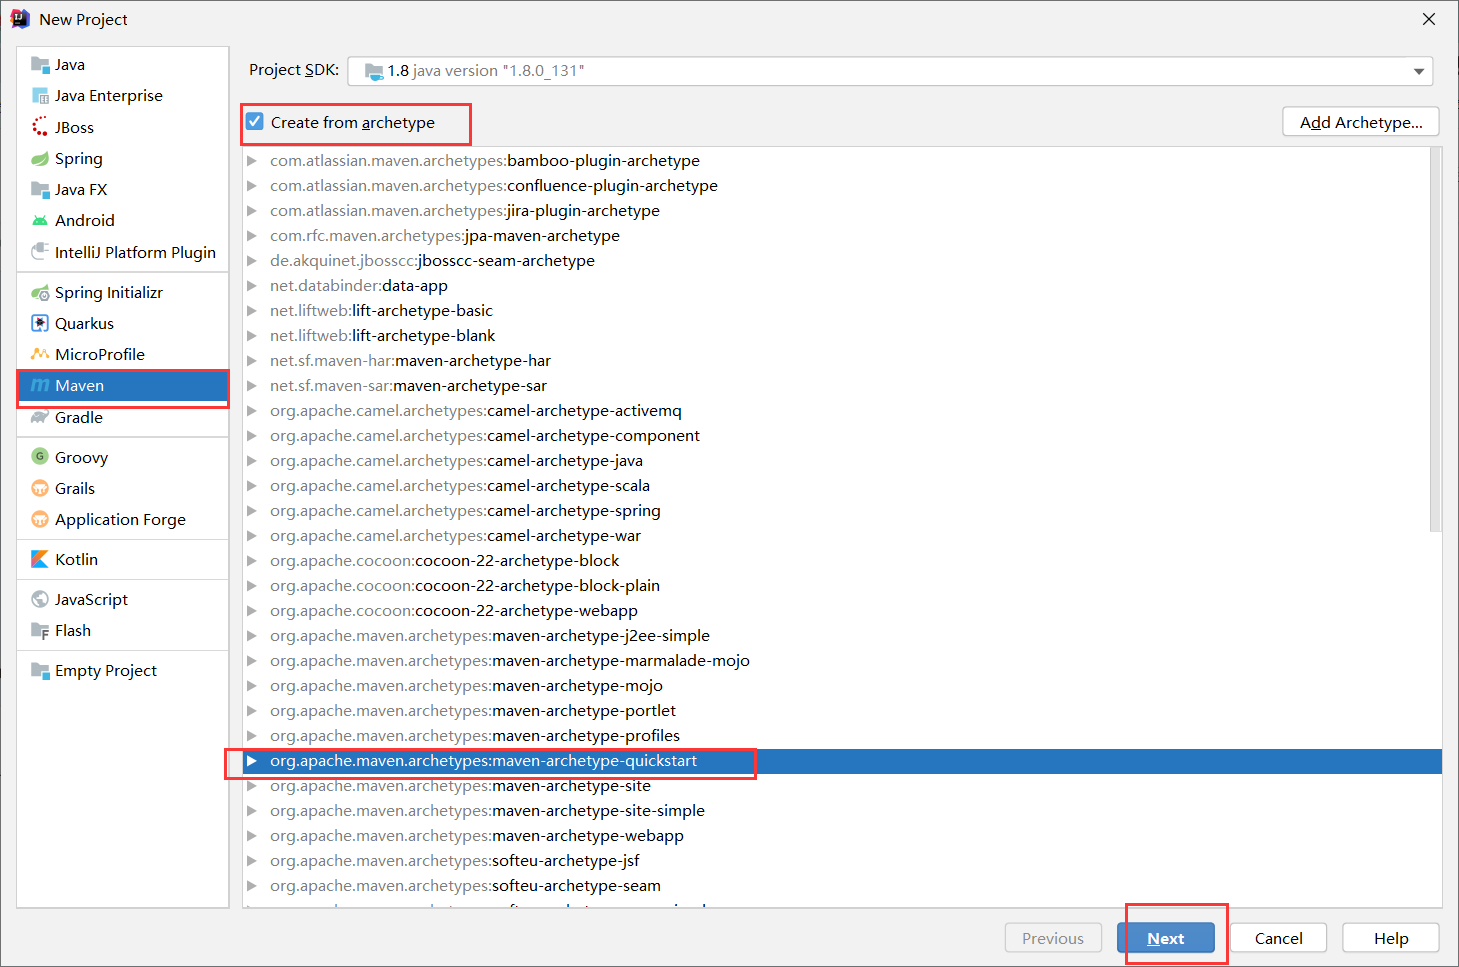This screenshot has height=967, width=1459.
Task: Select Kotlin project type
Action: [x=123, y=560]
